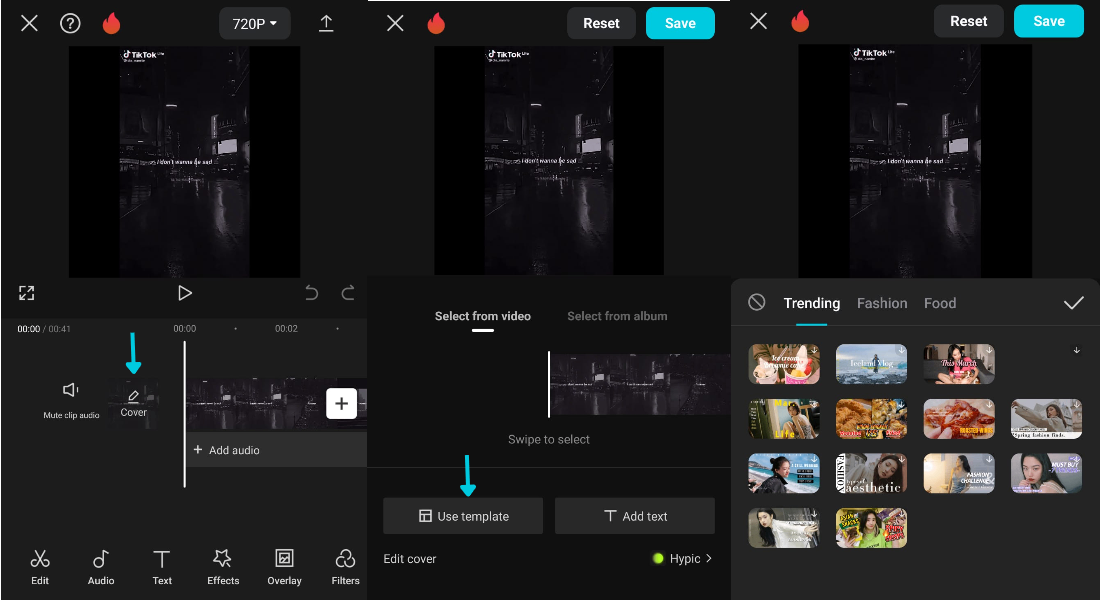The height and width of the screenshot is (600, 1100).
Task: Expand preview to fullscreen
Action: coord(27,293)
